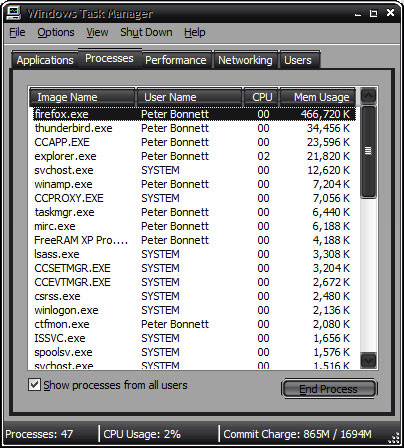Image resolution: width=404 pixels, height=448 pixels.
Task: Click Peter Bonnett in the winamp.exe row
Action: (175, 184)
